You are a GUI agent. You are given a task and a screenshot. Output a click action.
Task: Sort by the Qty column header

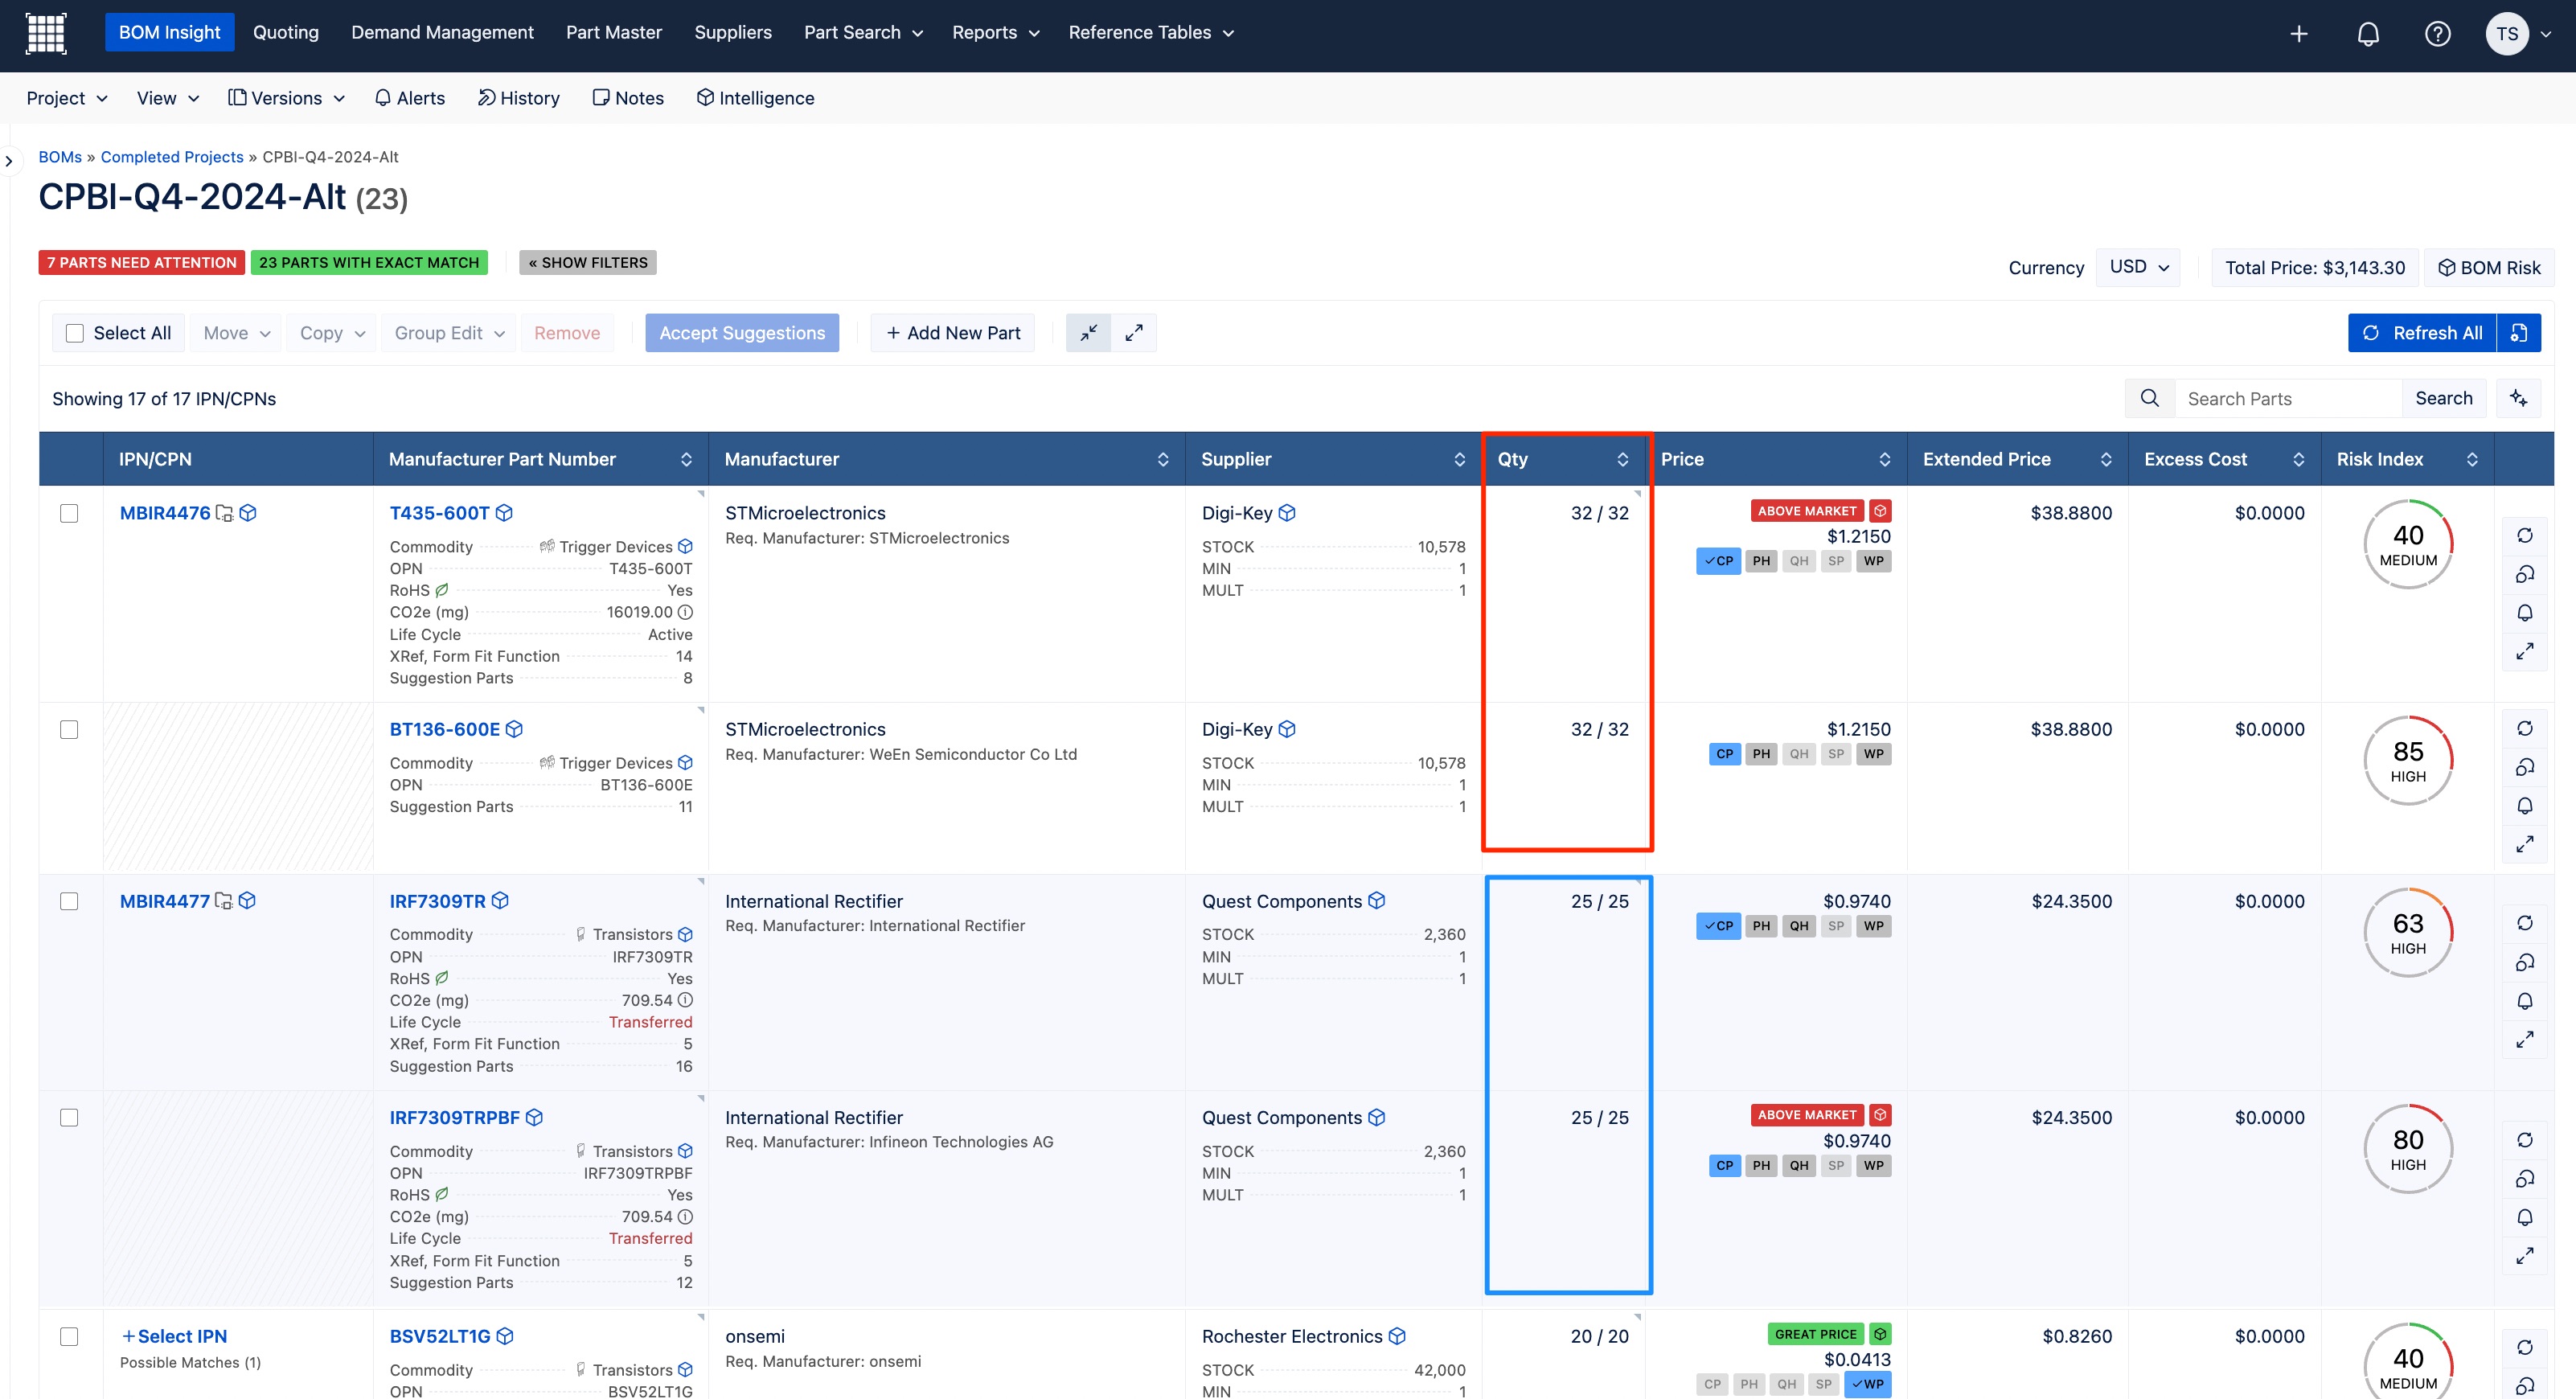click(x=1565, y=459)
